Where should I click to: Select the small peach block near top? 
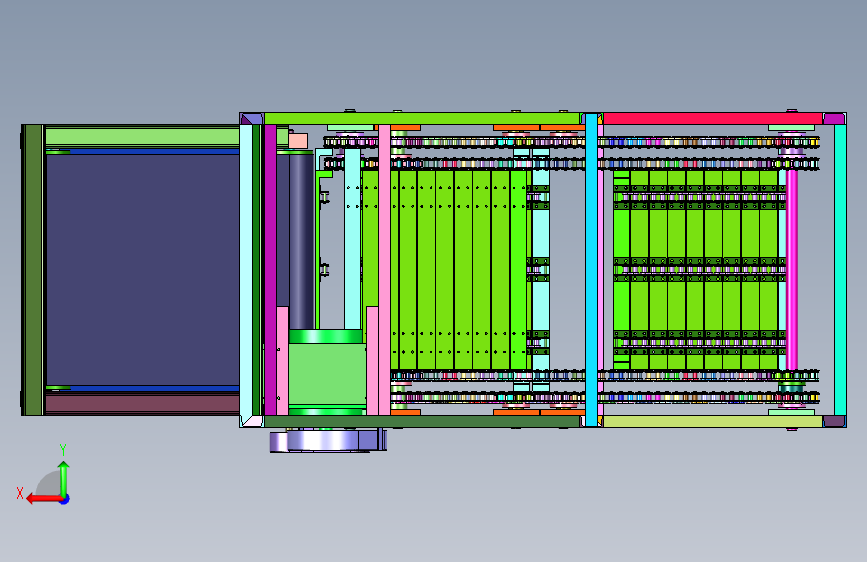[x=298, y=140]
